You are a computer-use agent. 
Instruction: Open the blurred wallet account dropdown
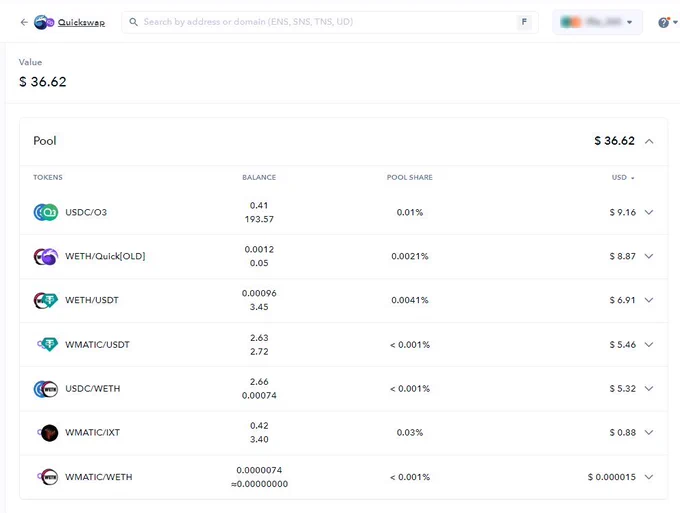point(597,22)
